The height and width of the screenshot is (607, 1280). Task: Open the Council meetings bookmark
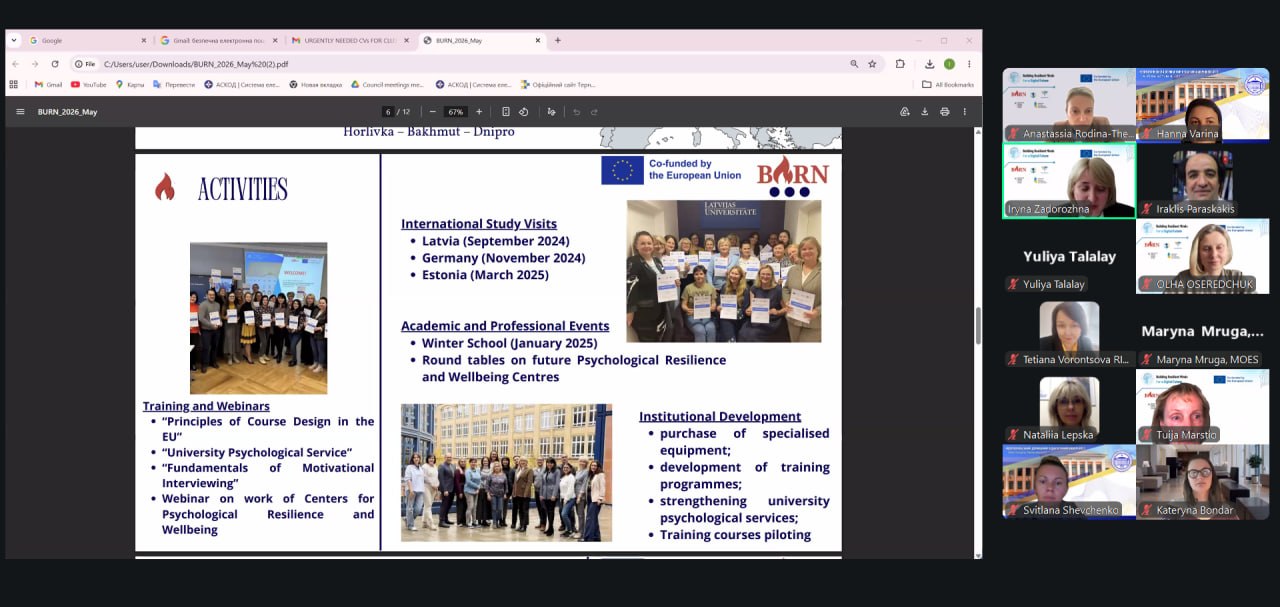pyautogui.click(x=387, y=85)
